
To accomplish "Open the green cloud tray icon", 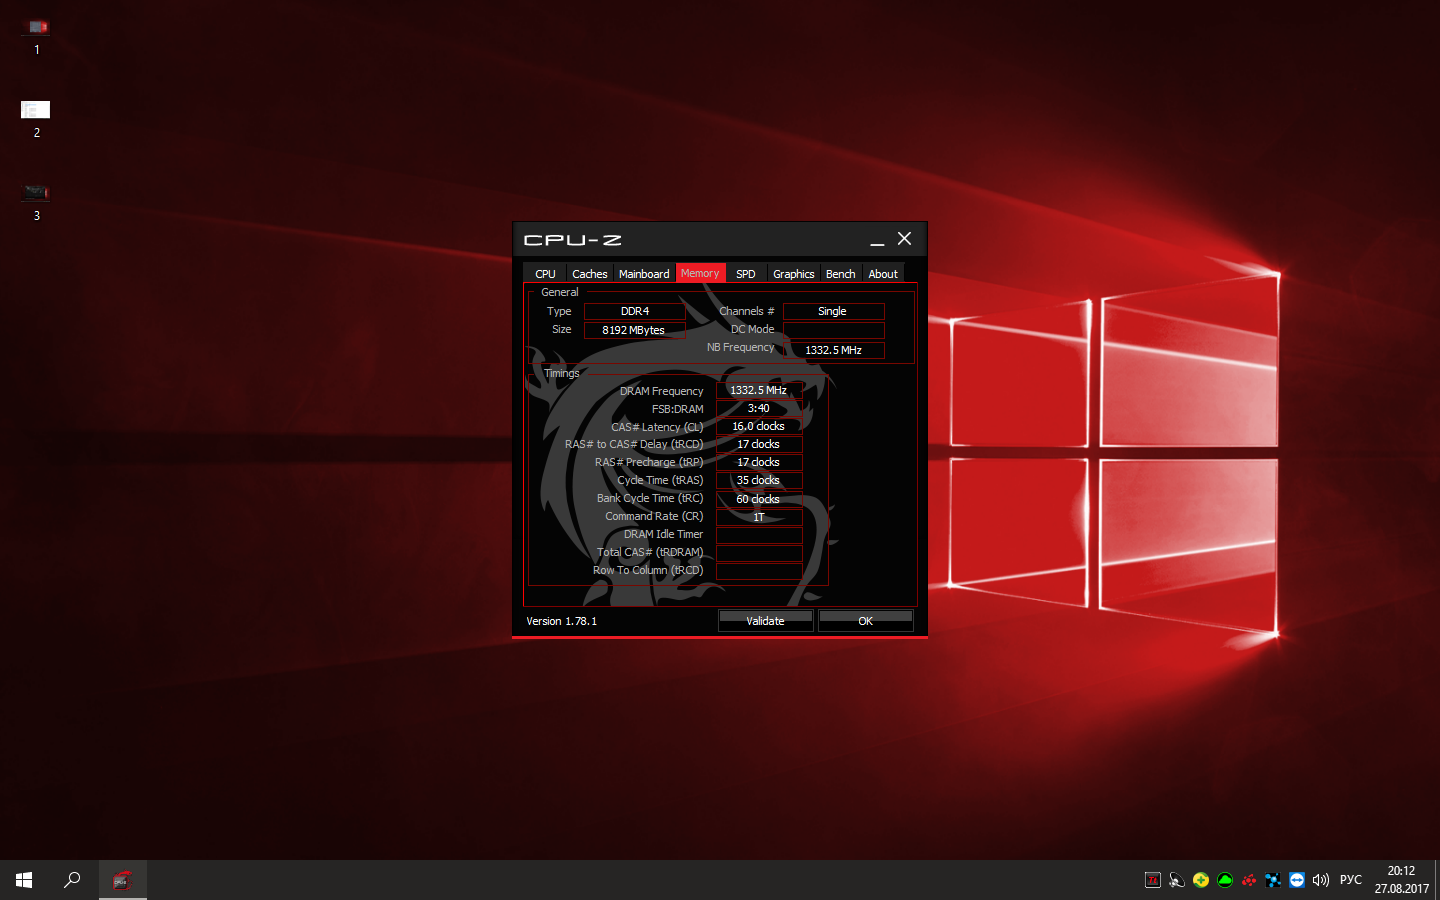I will tap(1225, 880).
